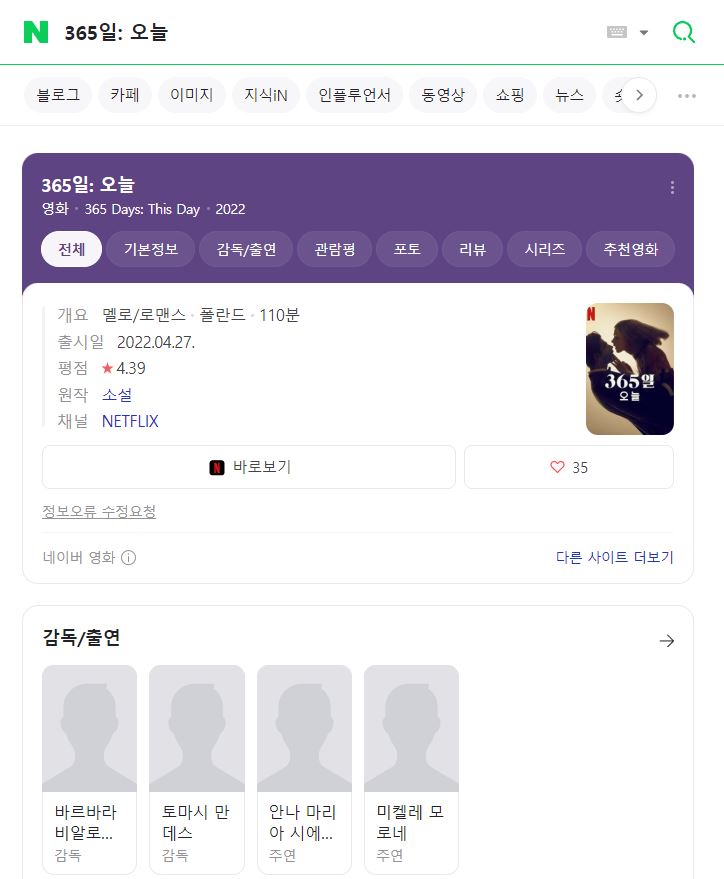
Task: Expand 다른 사이트 더보기 link
Action: (614, 557)
